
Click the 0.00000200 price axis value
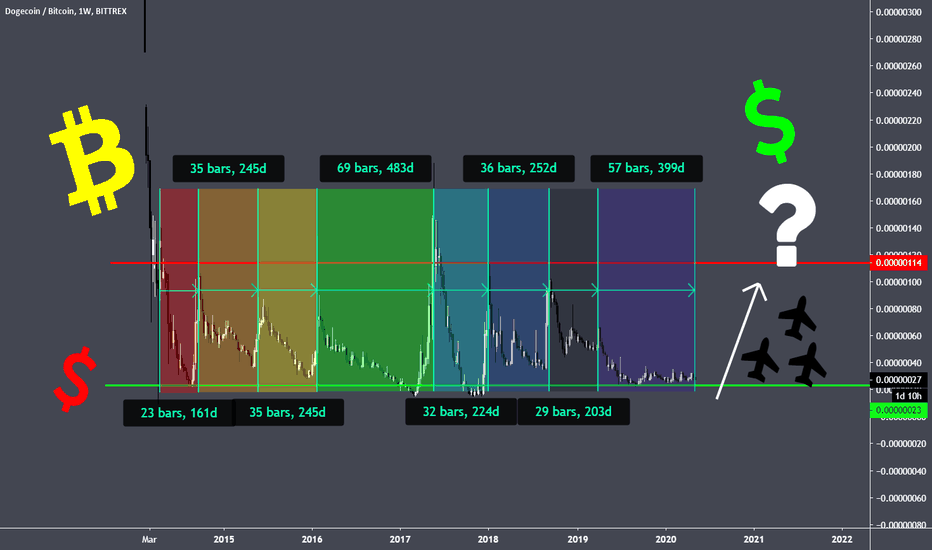[x=898, y=147]
